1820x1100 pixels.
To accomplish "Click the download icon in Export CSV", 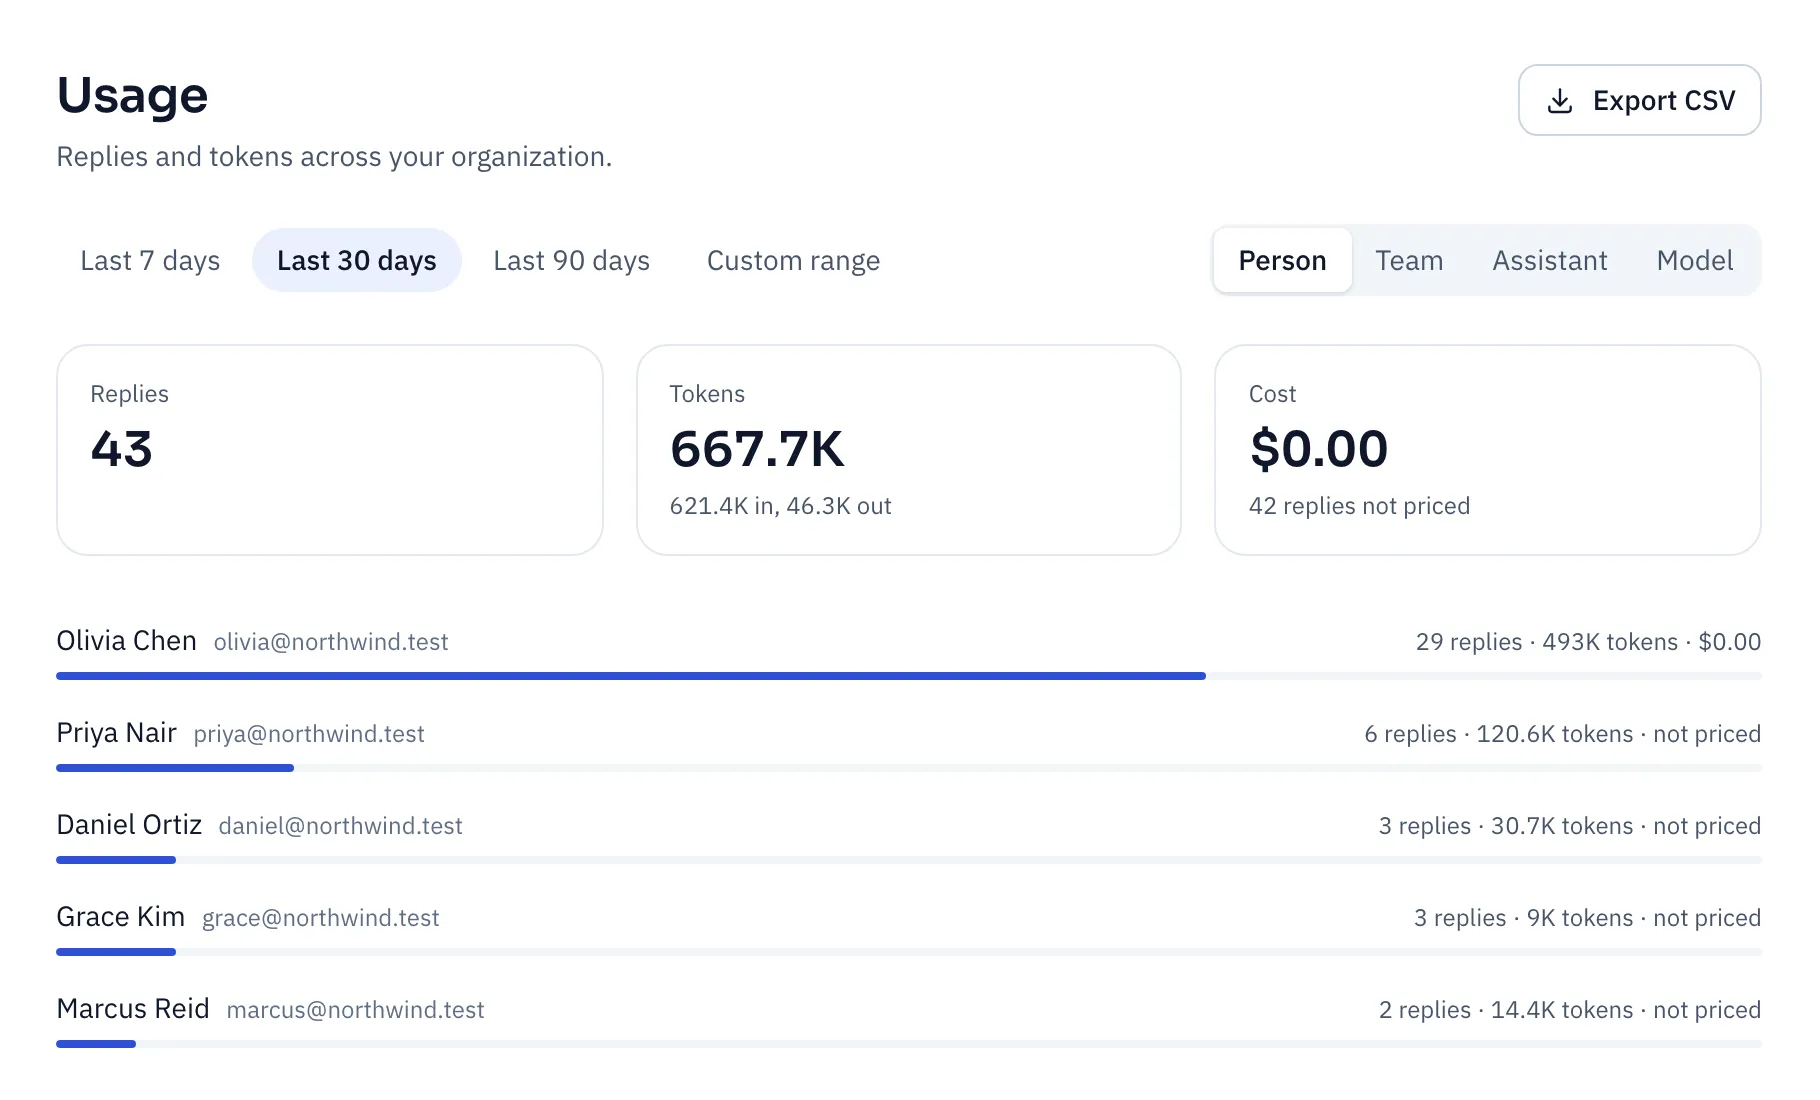I will [1559, 101].
